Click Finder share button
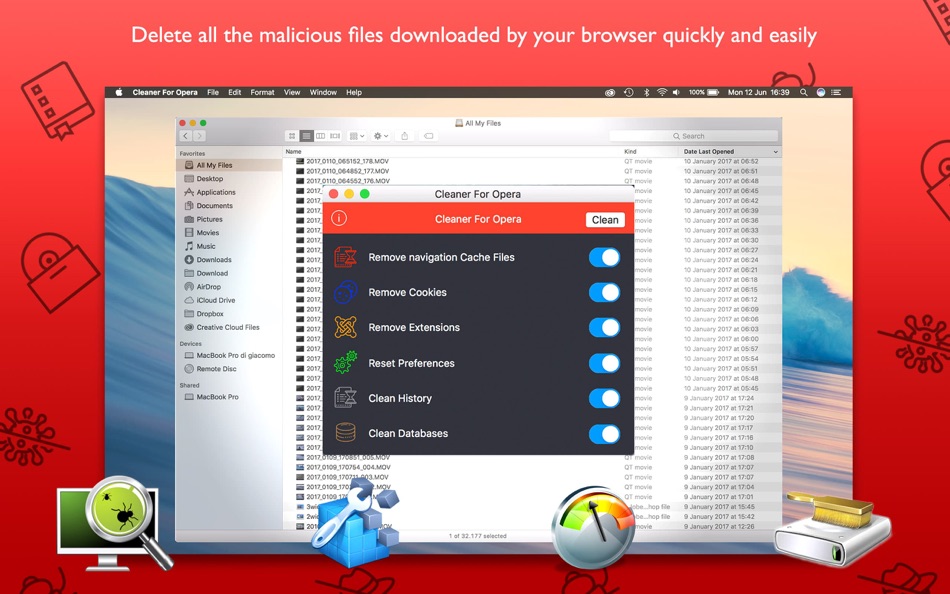 pos(405,136)
